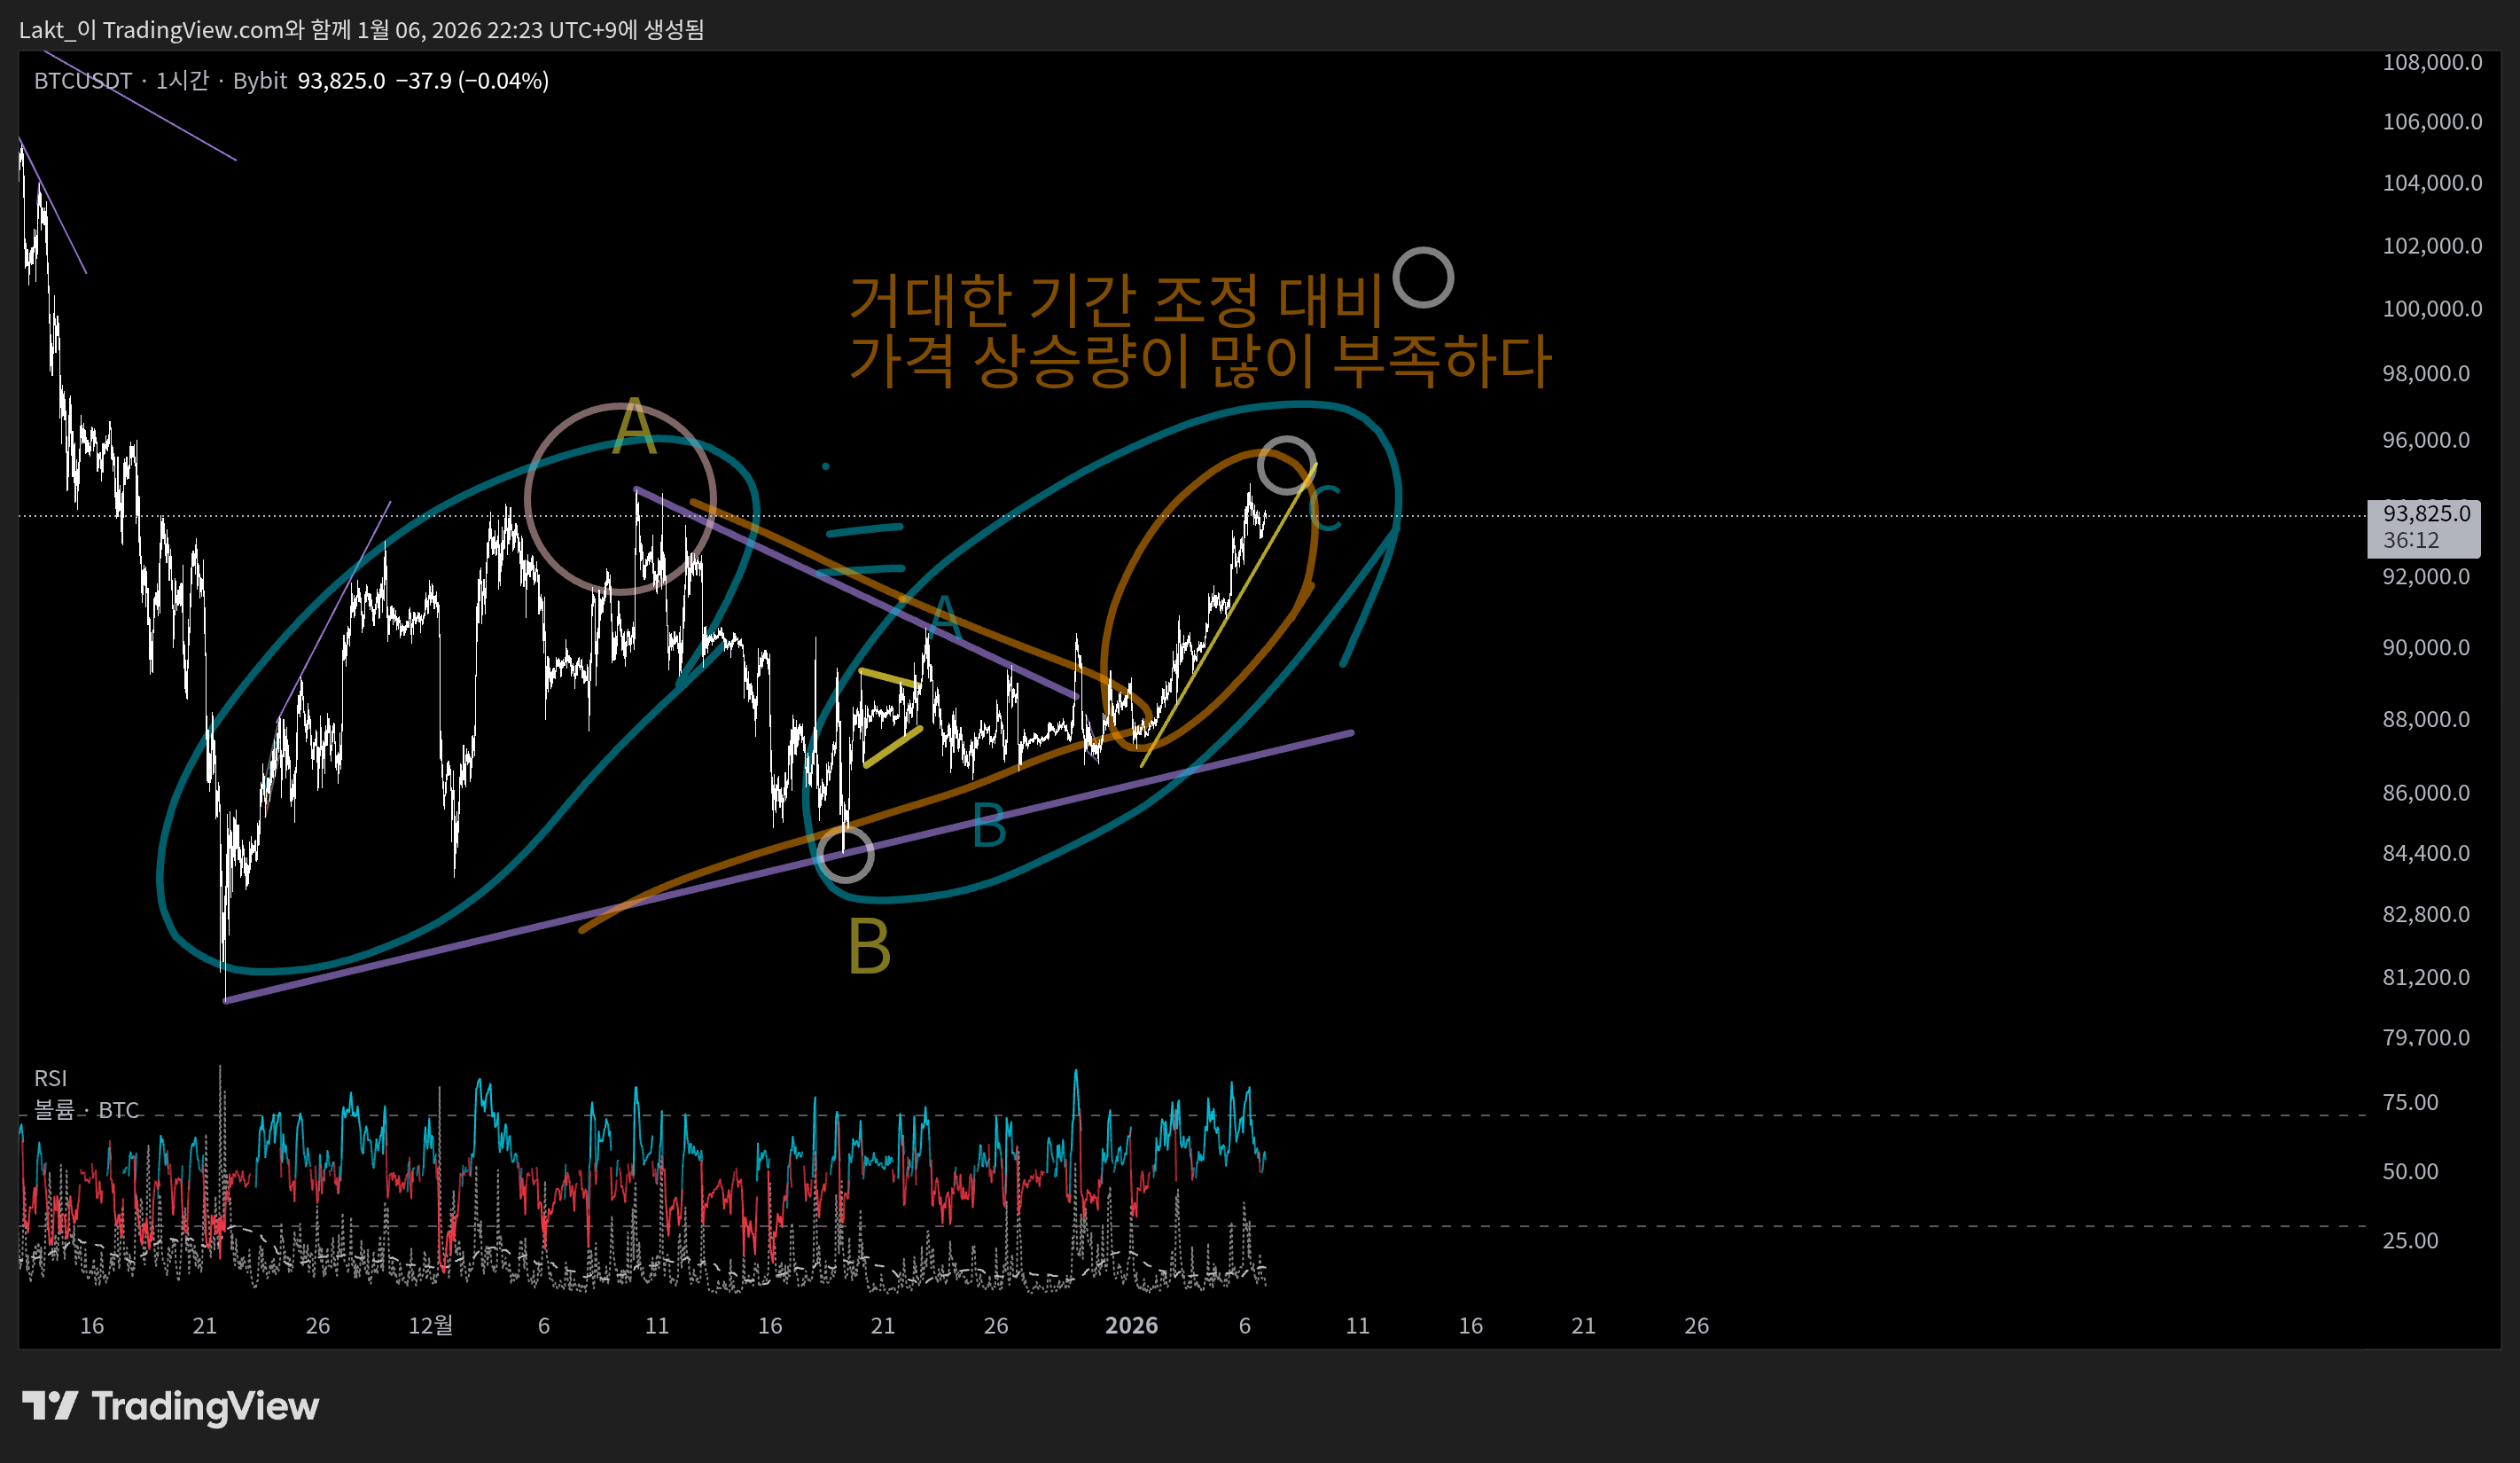The image size is (2520, 1463).
Task: Click the 81,200.0 price axis label
Action: 2426,977
